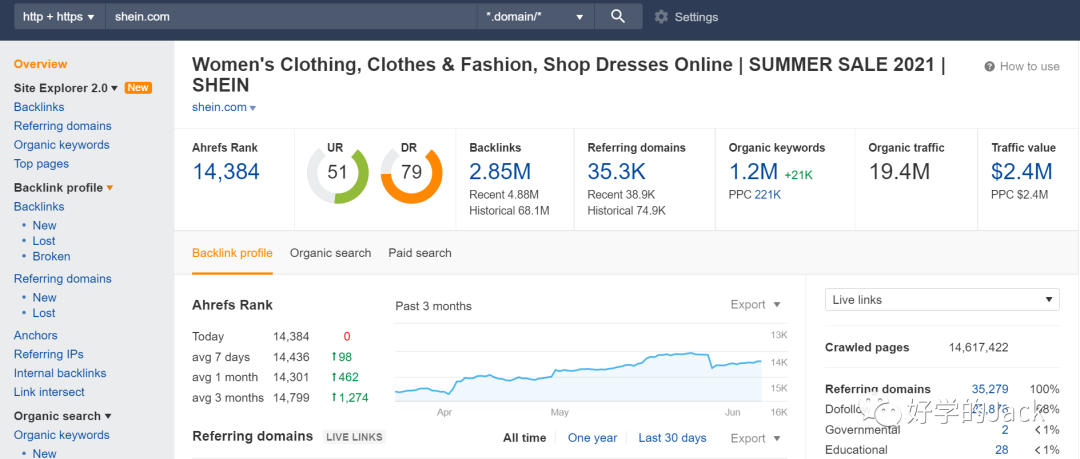Open Anchors in the sidebar
Viewport: 1080px width, 459px height.
36,335
